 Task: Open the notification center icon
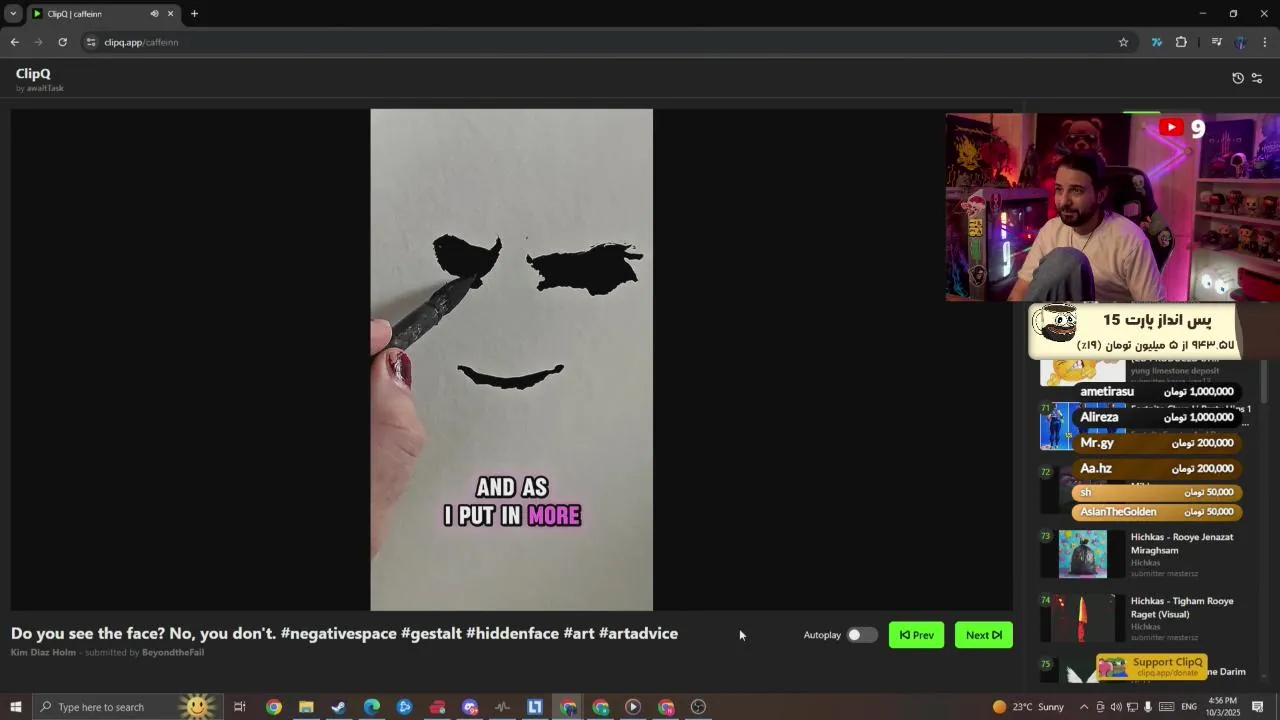[x=1258, y=707]
